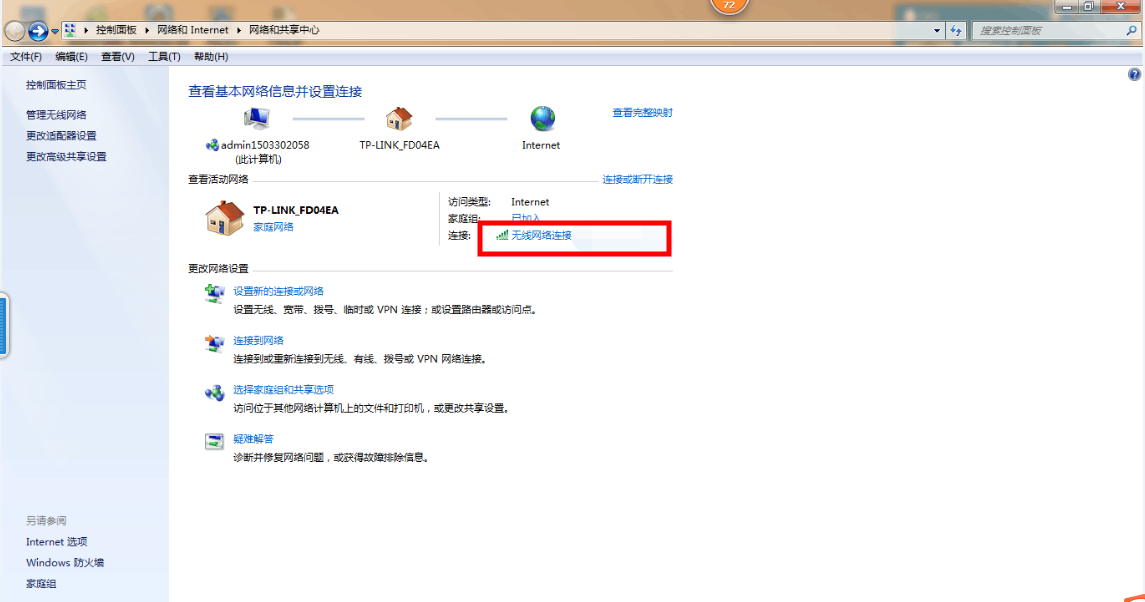Click the large house icon beside TP-LINK_FD04EA
1145x602 pixels.
point(224,218)
